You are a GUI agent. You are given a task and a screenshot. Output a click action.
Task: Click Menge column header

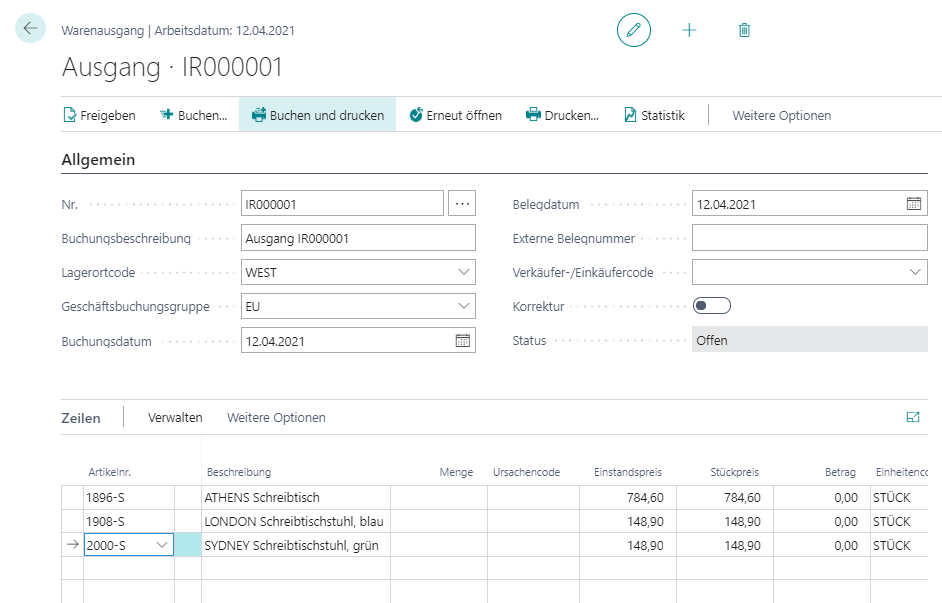point(456,472)
